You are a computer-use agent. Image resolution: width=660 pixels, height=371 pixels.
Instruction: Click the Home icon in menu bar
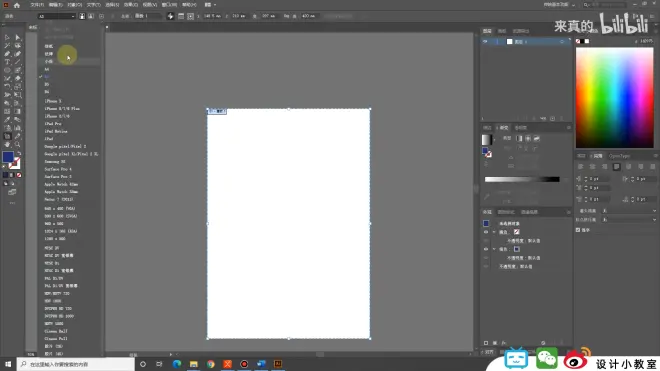(x=17, y=5)
